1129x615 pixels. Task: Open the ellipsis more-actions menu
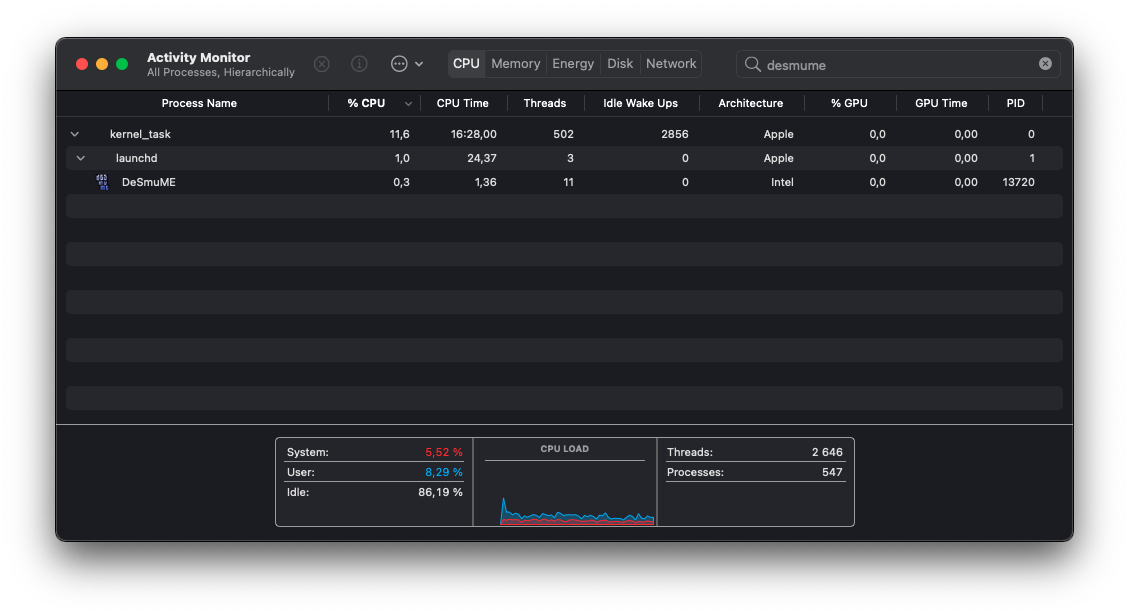(x=407, y=64)
